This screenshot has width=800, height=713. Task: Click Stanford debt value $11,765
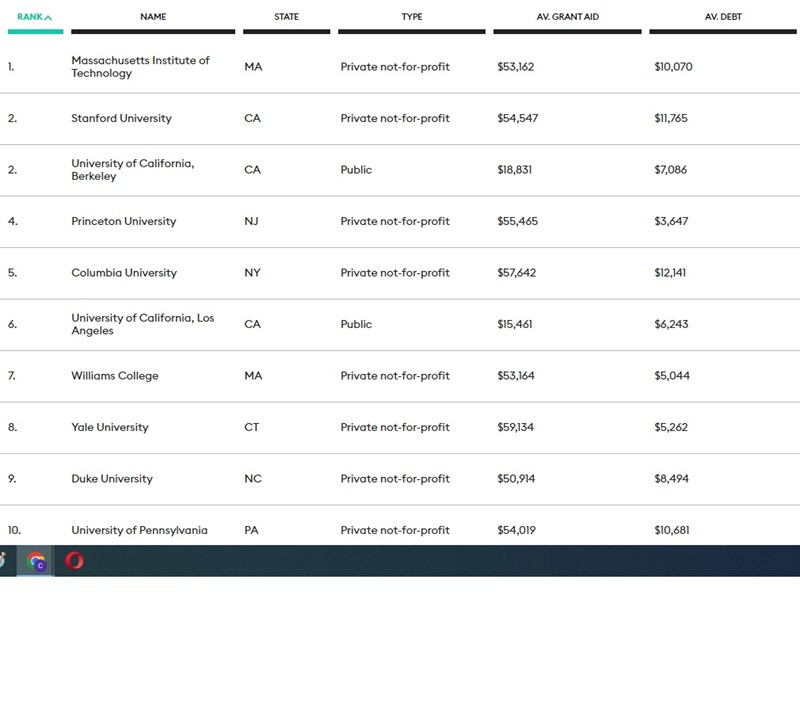tap(671, 118)
